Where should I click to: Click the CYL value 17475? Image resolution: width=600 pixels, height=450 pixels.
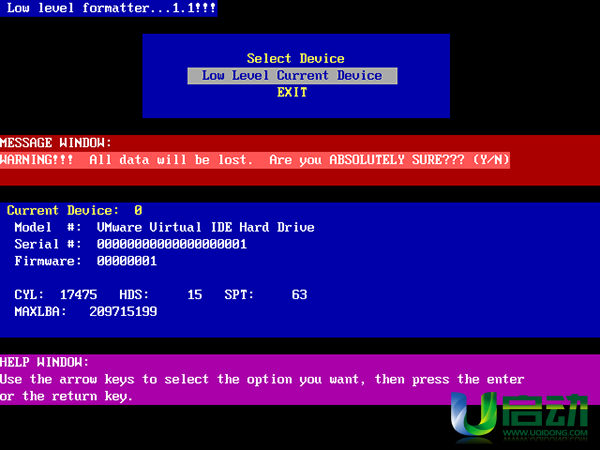78,295
